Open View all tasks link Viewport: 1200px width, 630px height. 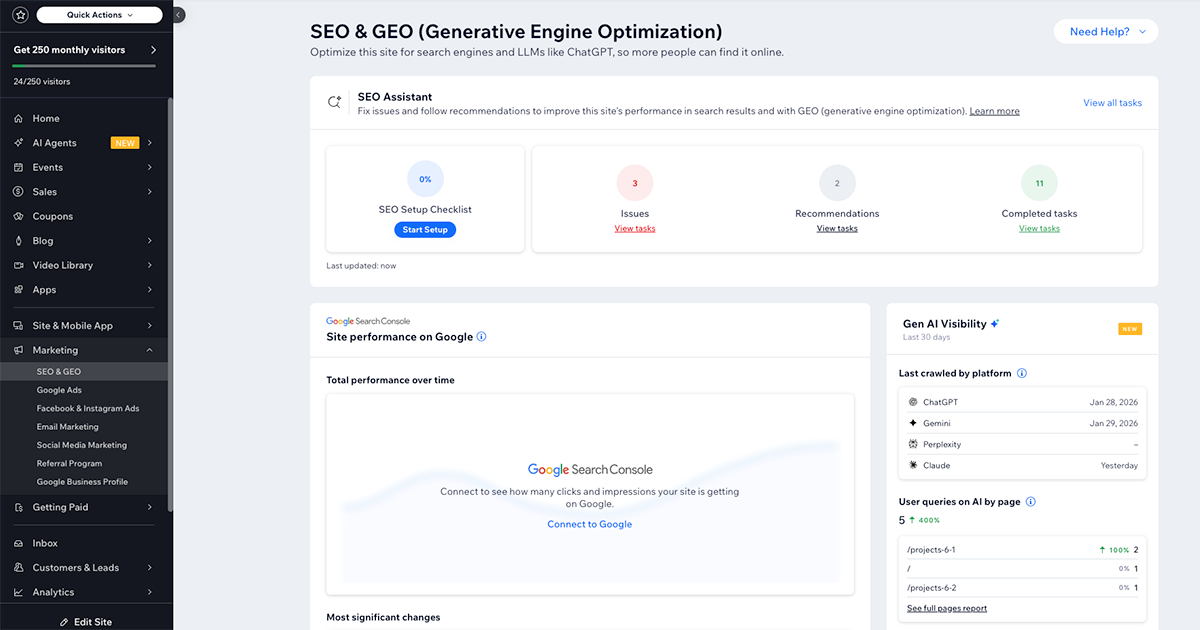point(1112,103)
